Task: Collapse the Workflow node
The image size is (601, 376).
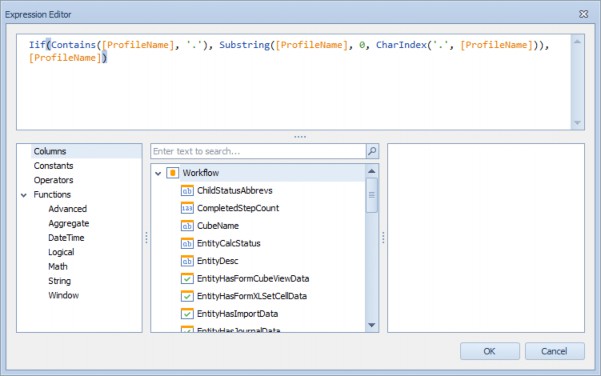Action: [x=158, y=173]
